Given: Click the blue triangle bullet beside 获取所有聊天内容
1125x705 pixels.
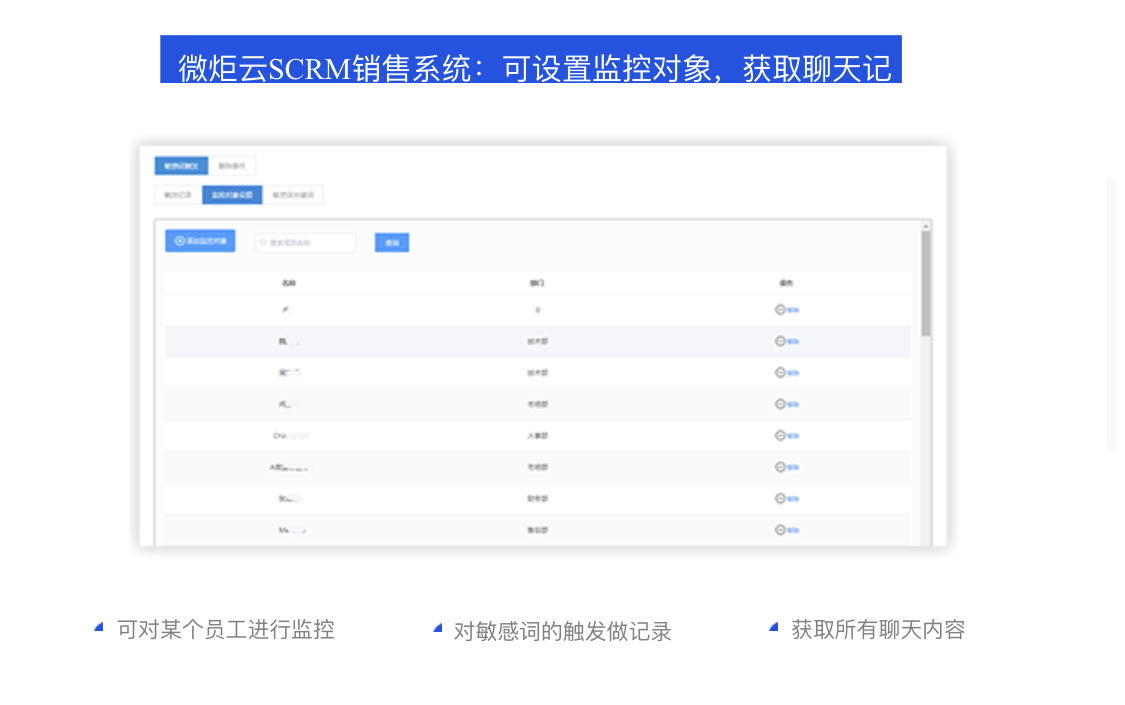Looking at the screenshot, I should tap(773, 627).
